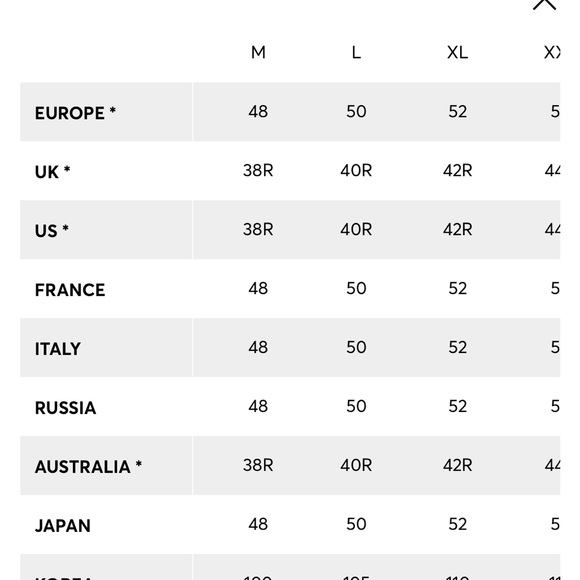580x580 pixels.
Task: Click the AUSTRALIA * row label
Action: (88, 466)
